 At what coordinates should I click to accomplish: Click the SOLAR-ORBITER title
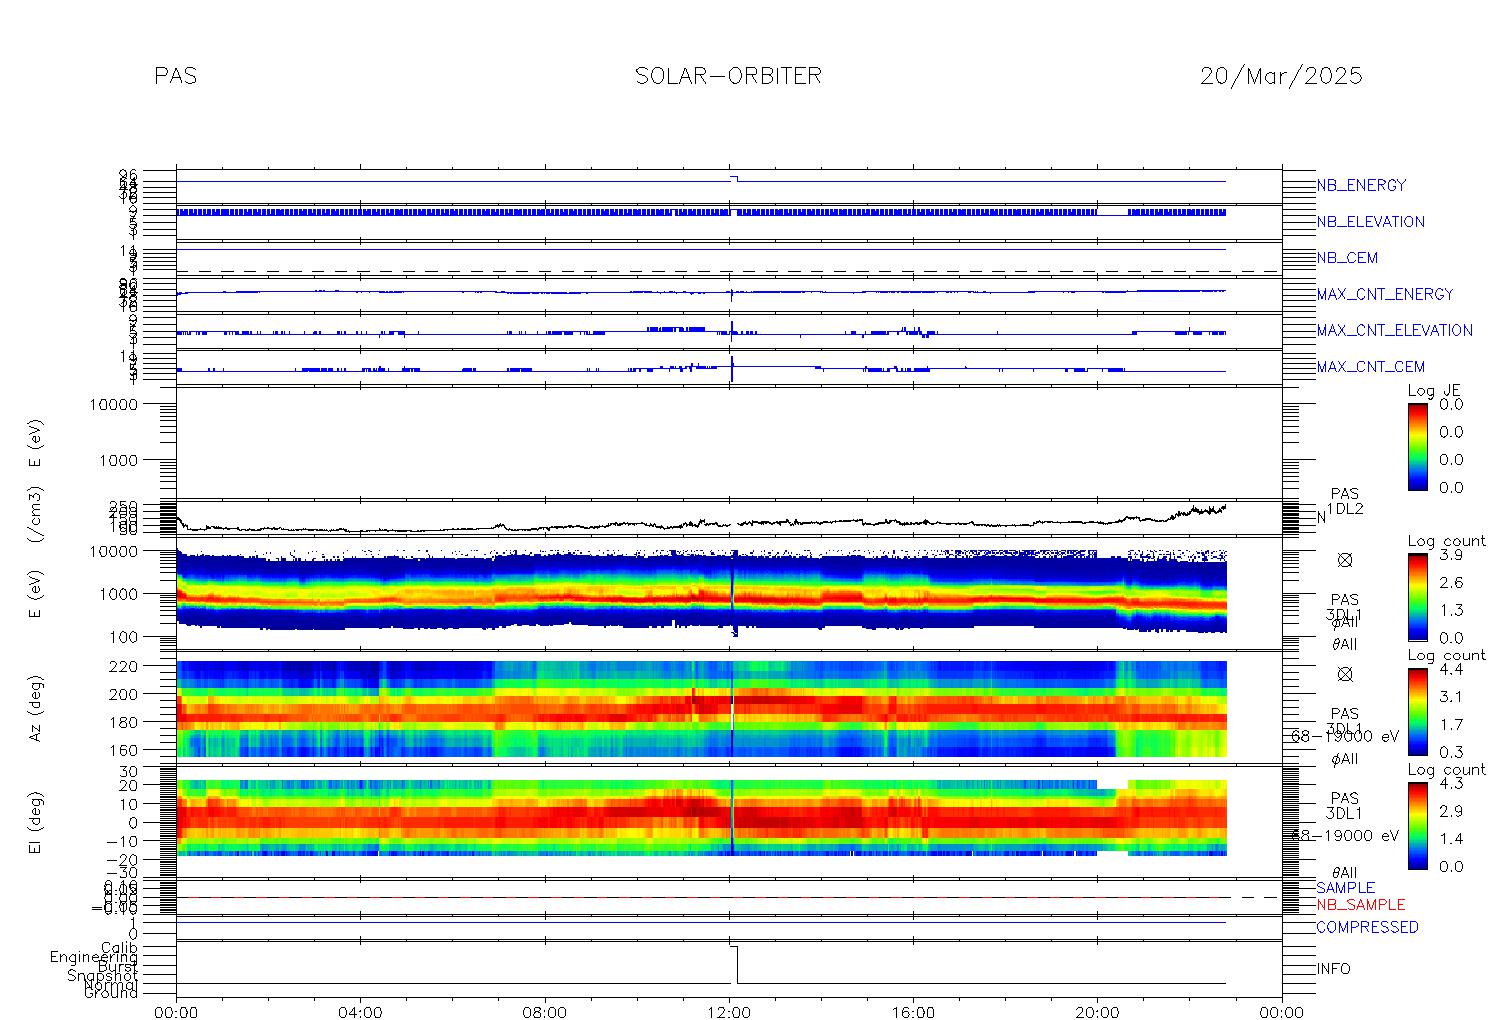728,76
